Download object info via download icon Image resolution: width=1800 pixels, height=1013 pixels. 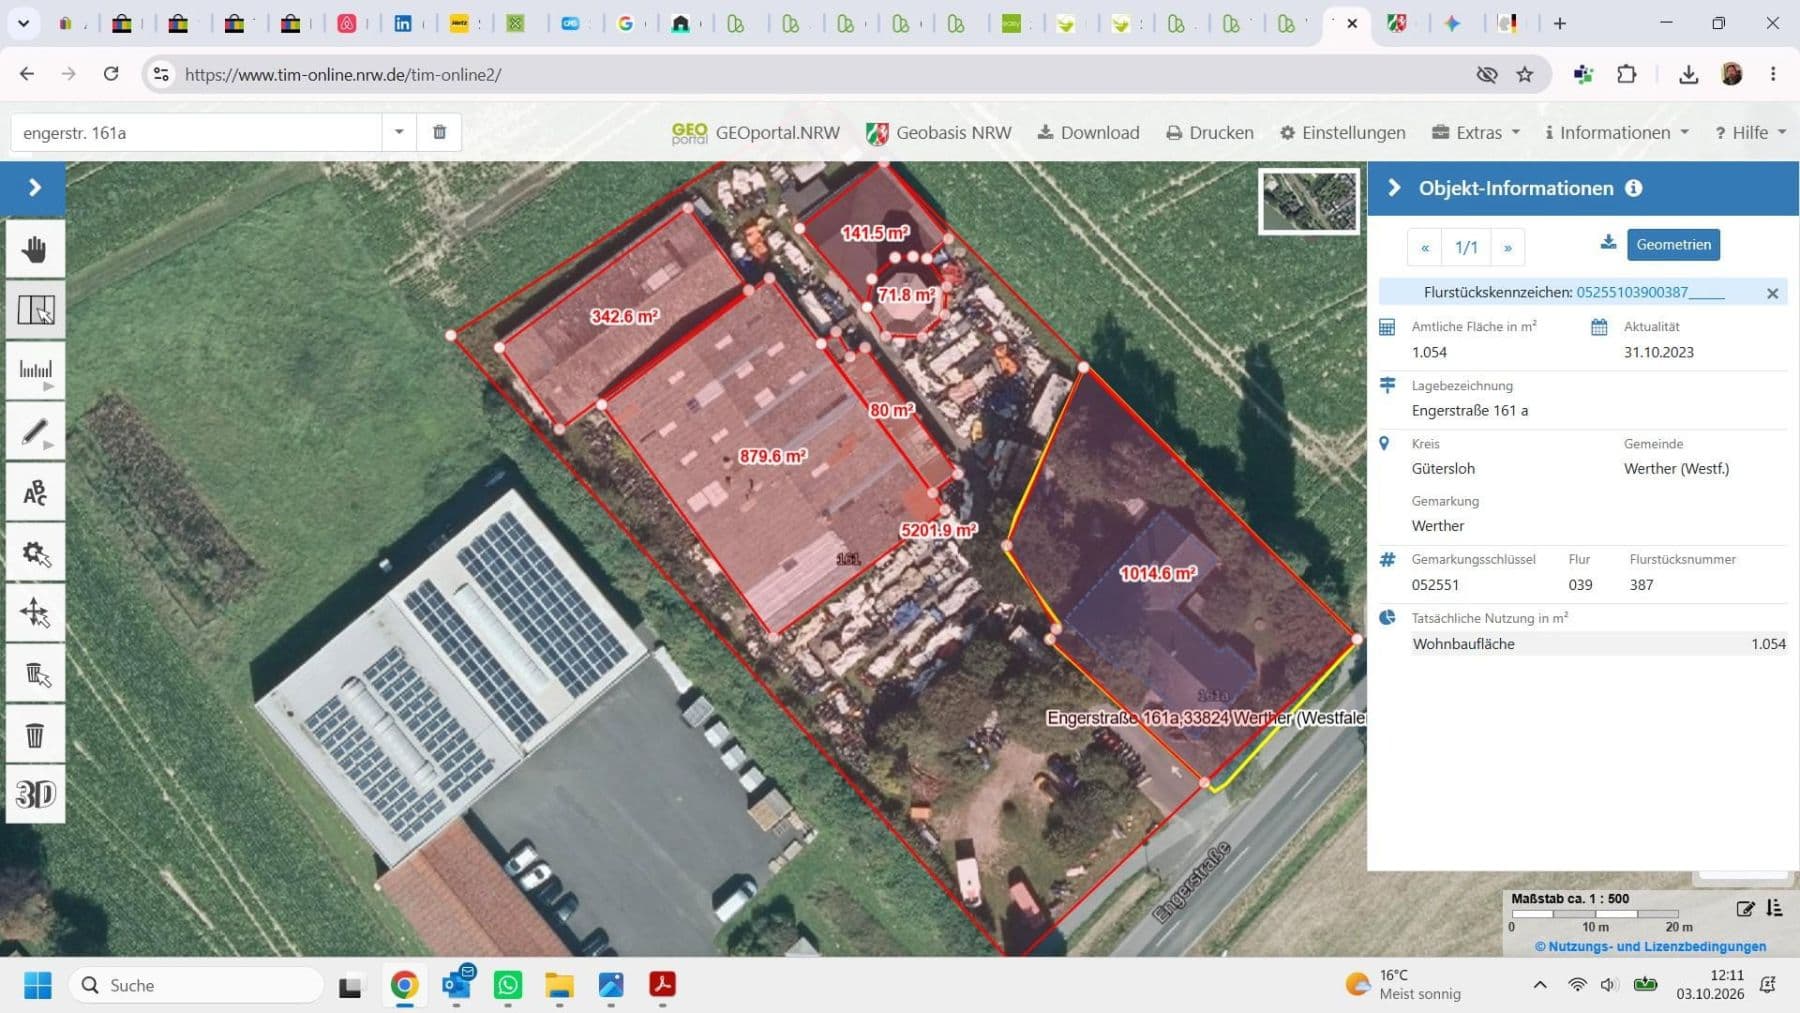click(1608, 243)
